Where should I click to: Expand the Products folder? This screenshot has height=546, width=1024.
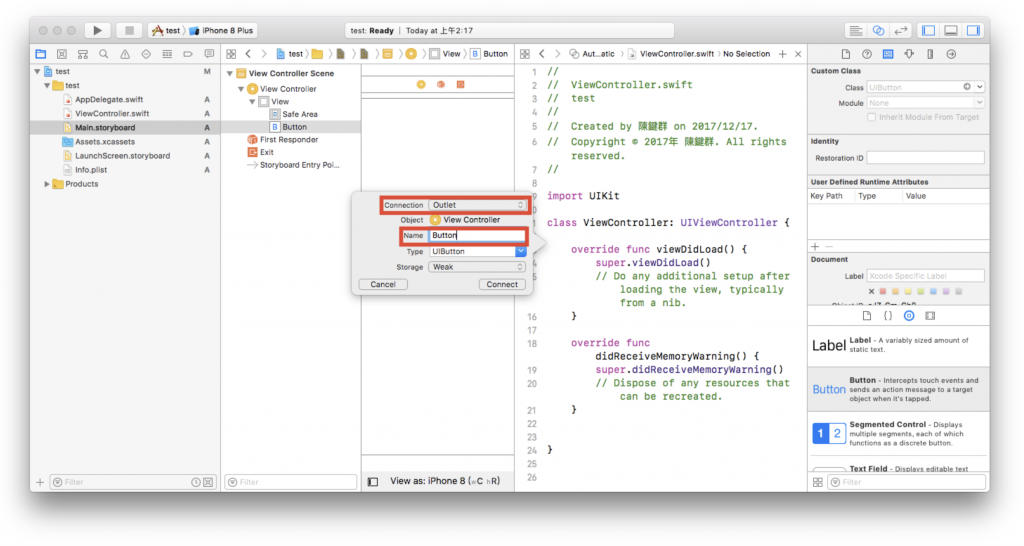point(46,184)
